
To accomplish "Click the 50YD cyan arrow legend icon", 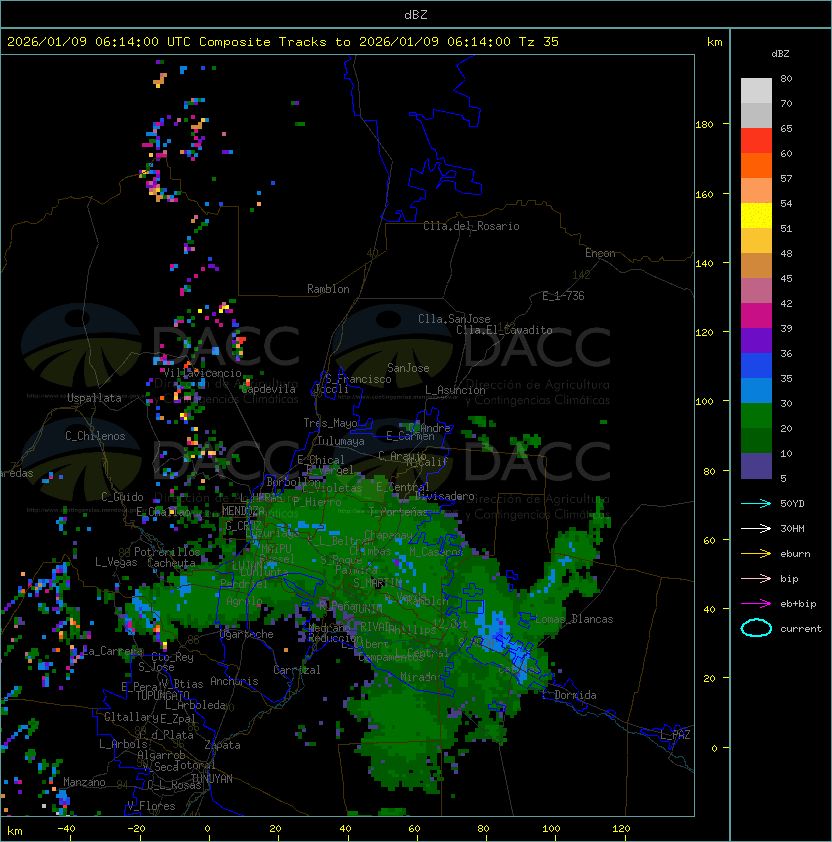I will [x=756, y=504].
